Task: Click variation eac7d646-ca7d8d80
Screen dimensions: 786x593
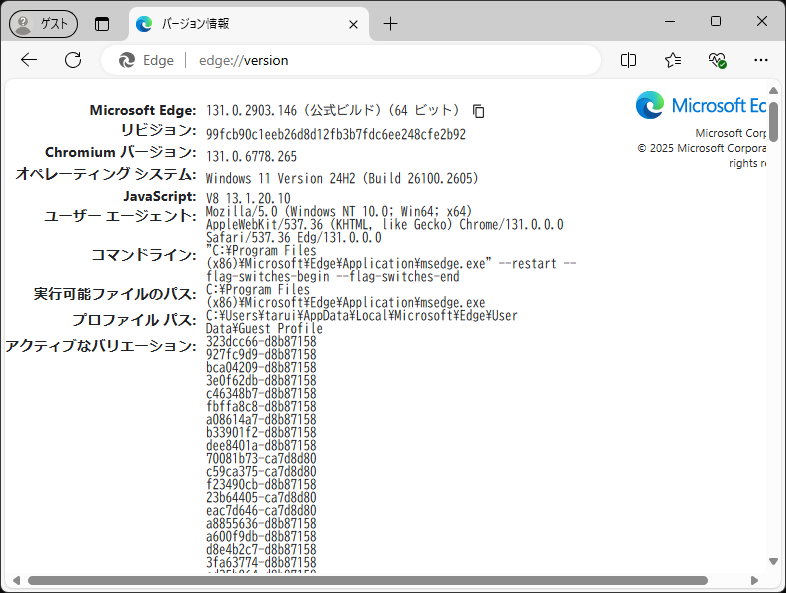Action: click(x=261, y=511)
